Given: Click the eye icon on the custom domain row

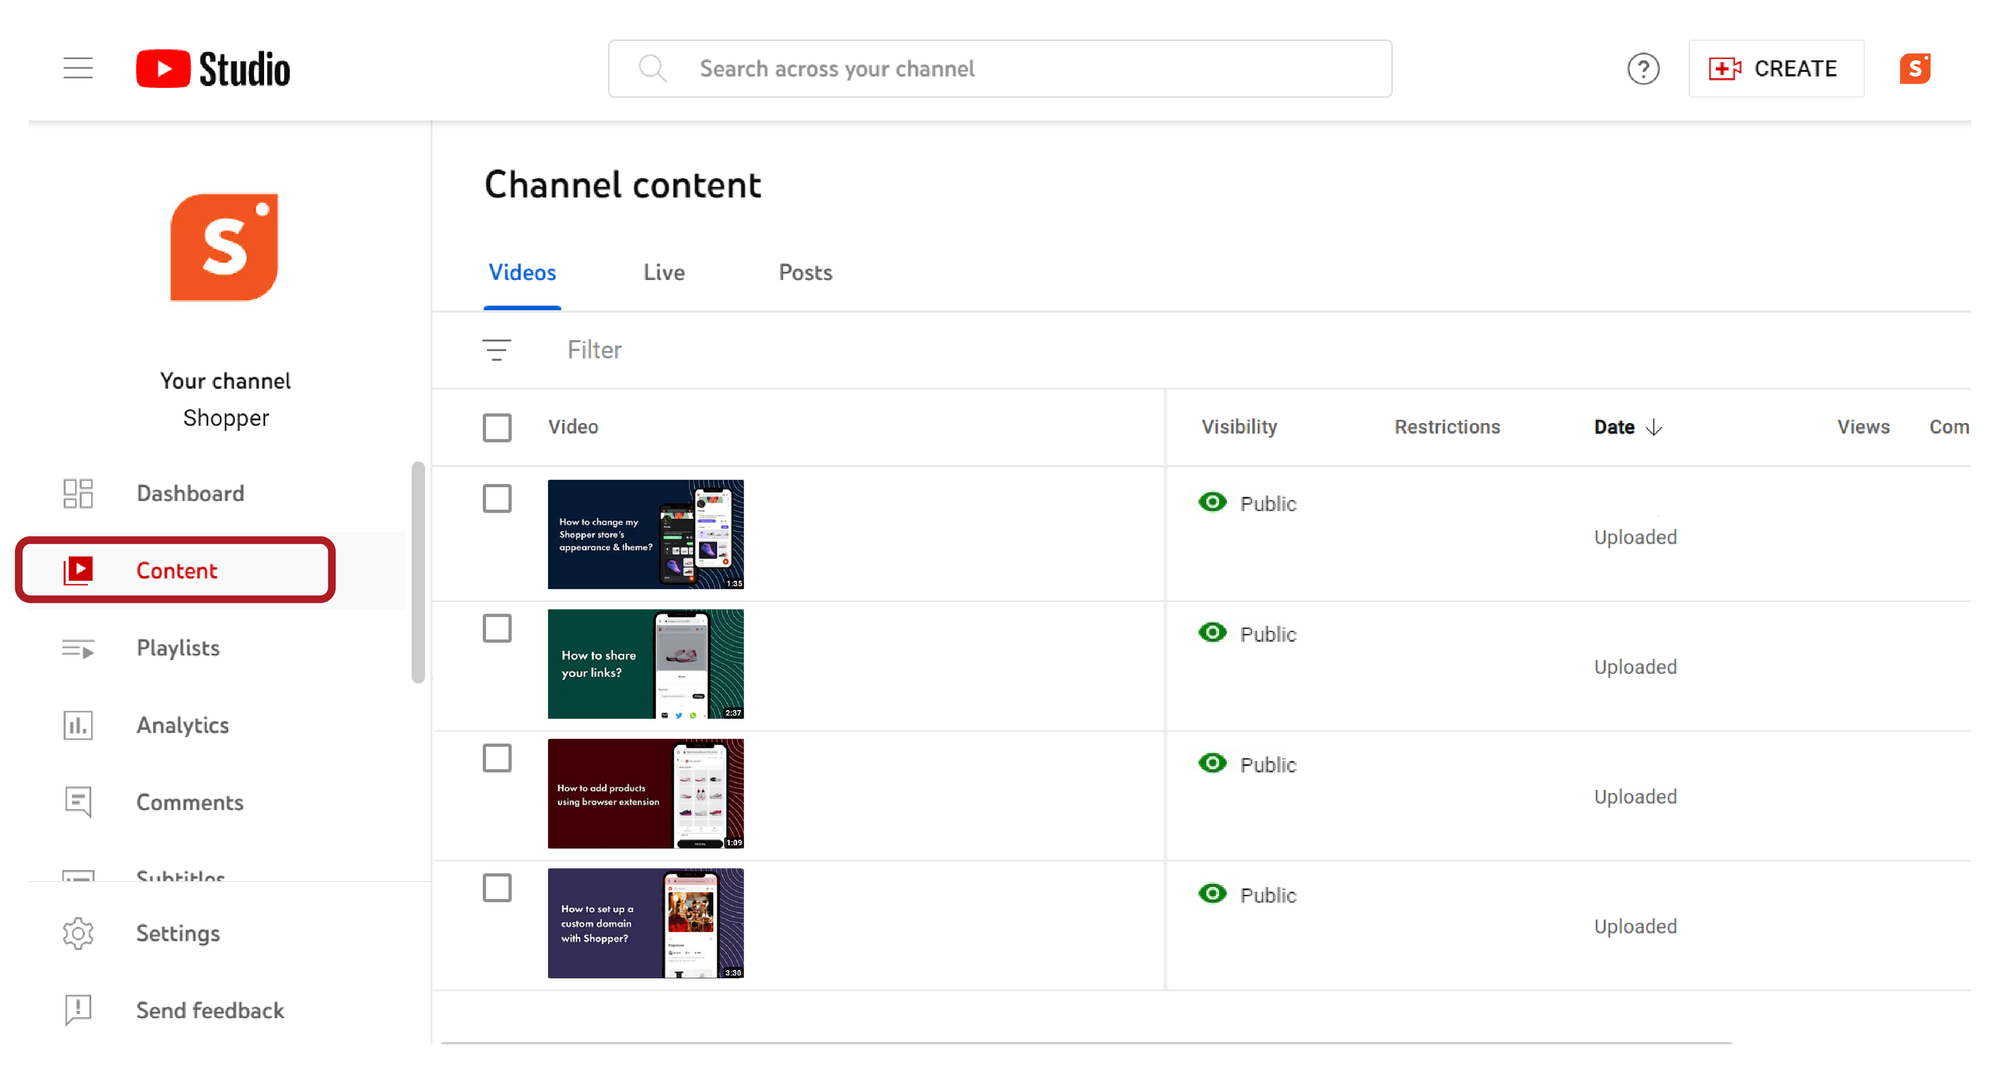Looking at the screenshot, I should click(x=1213, y=893).
